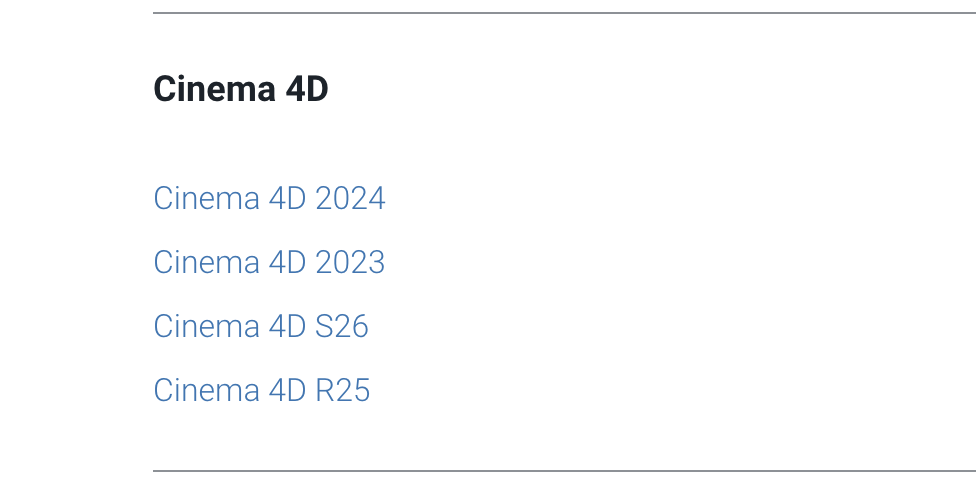Click "4D" within the R25 version link
The width and height of the screenshot is (976, 484).
(287, 390)
